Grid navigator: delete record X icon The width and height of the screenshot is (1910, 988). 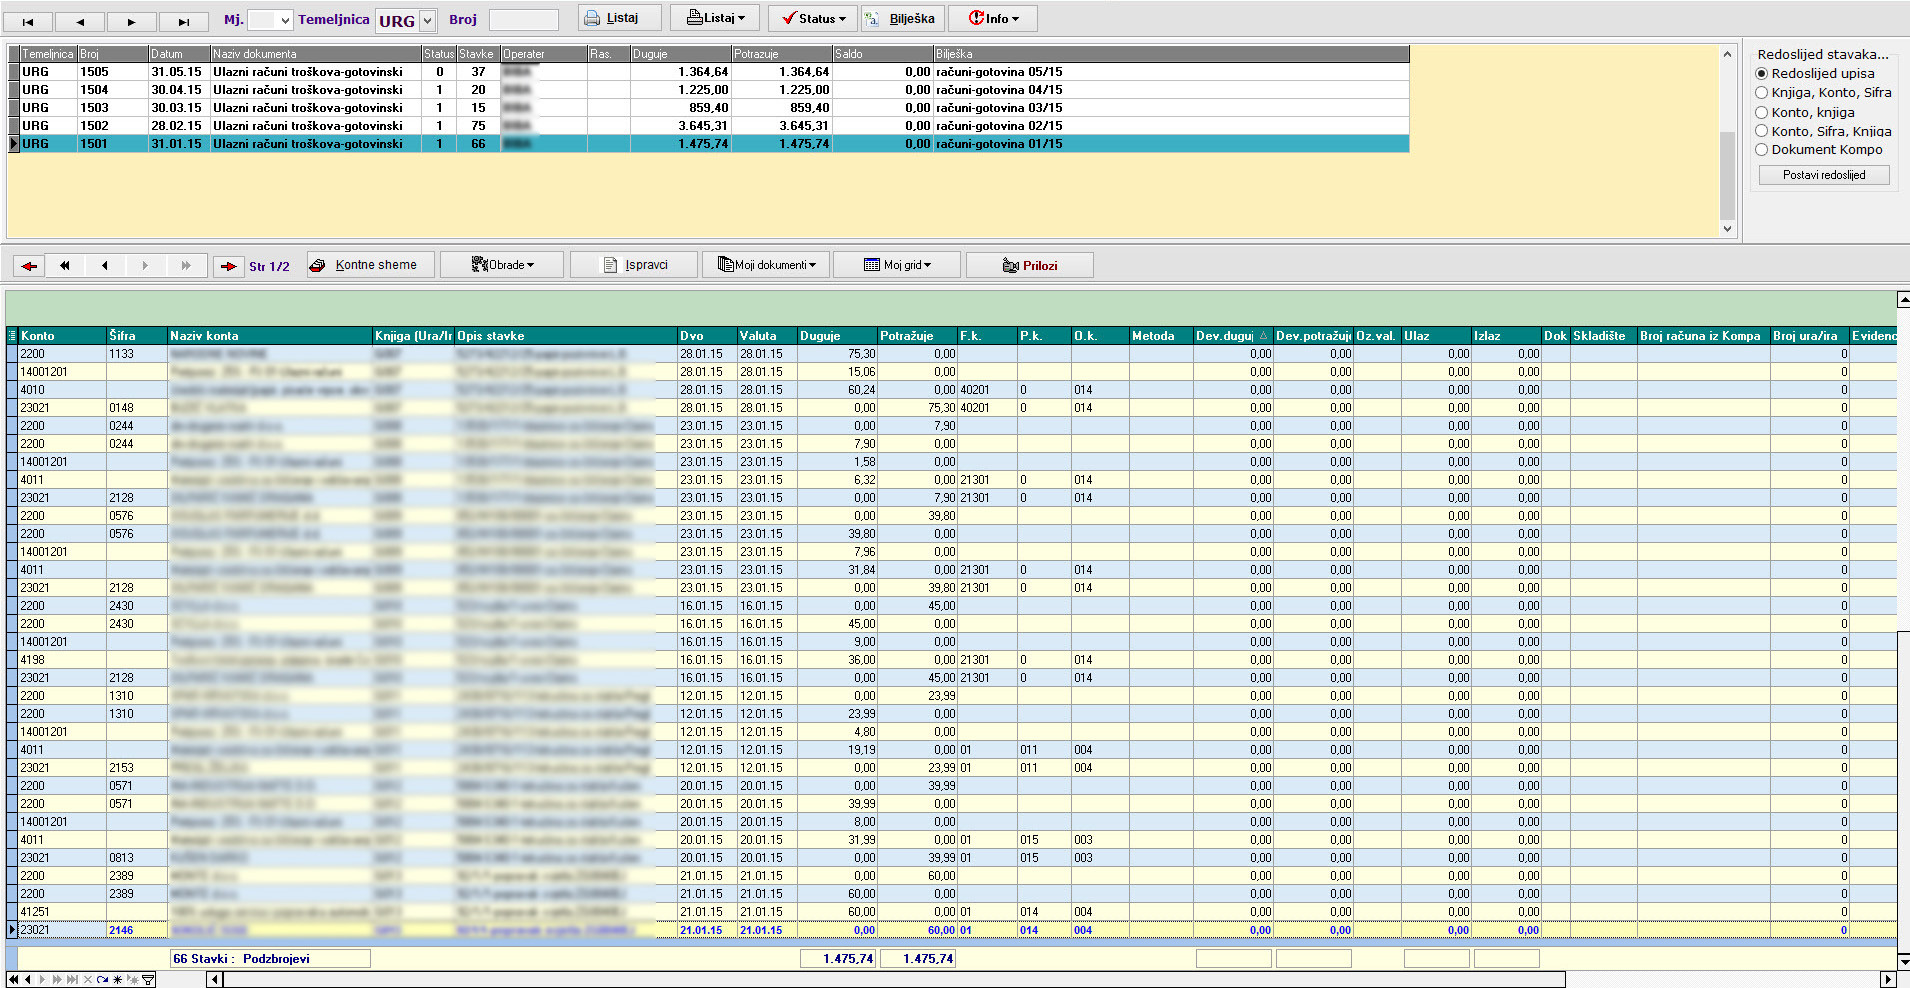point(87,980)
